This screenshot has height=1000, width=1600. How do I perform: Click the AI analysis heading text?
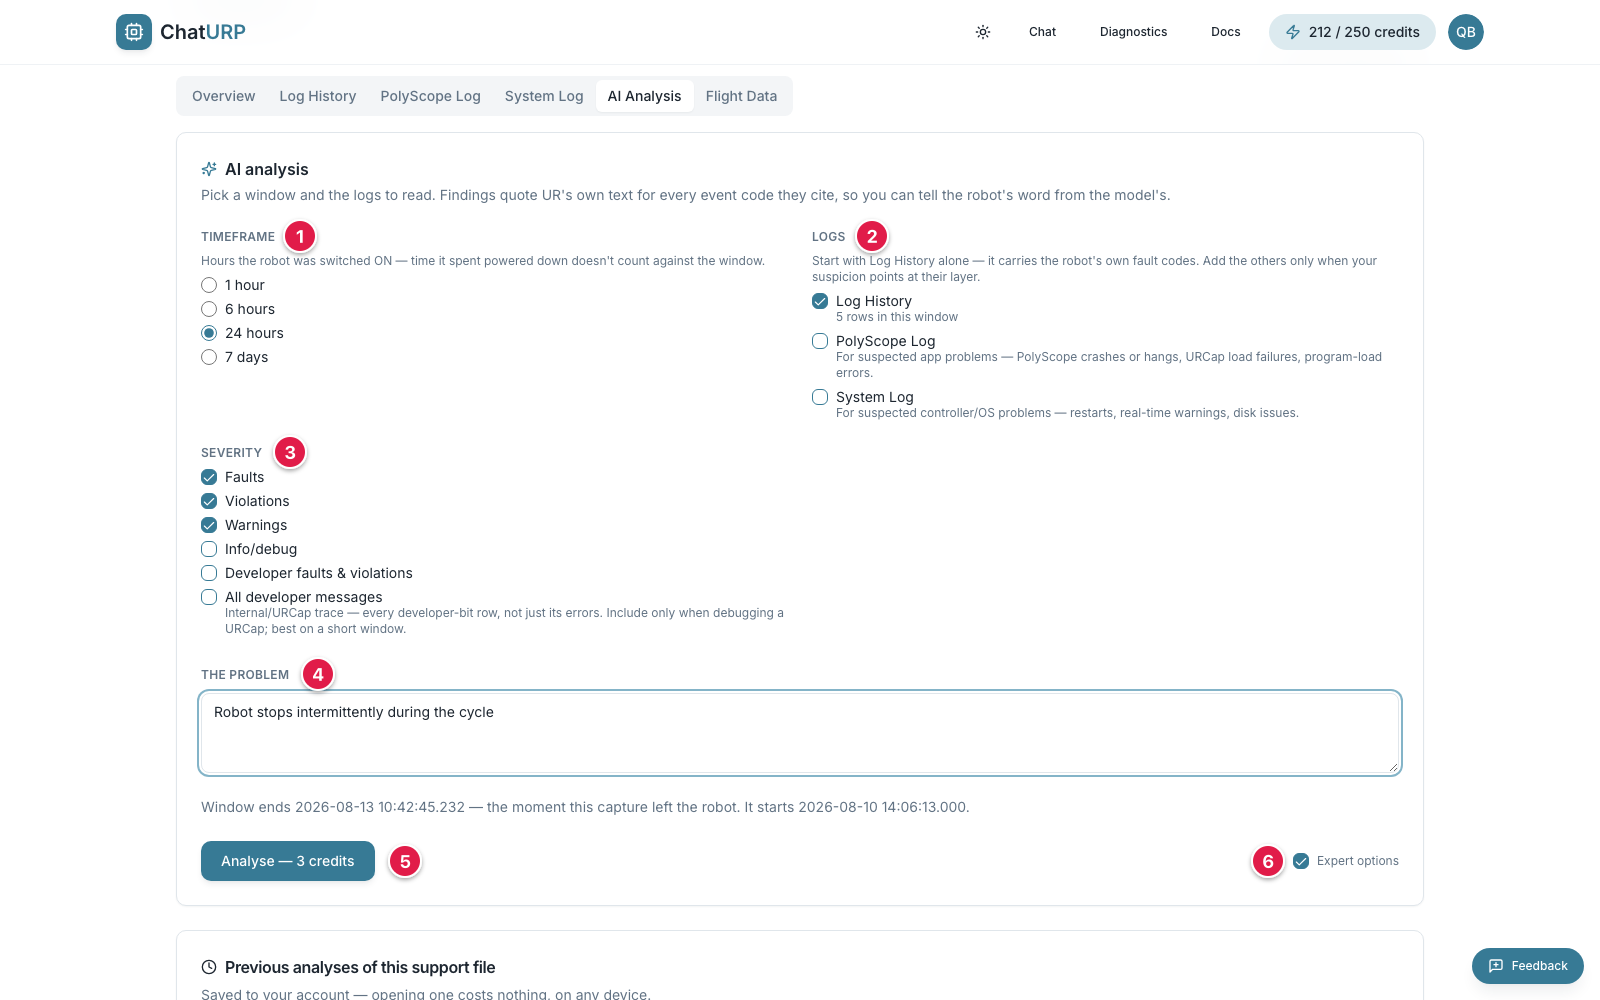point(267,169)
